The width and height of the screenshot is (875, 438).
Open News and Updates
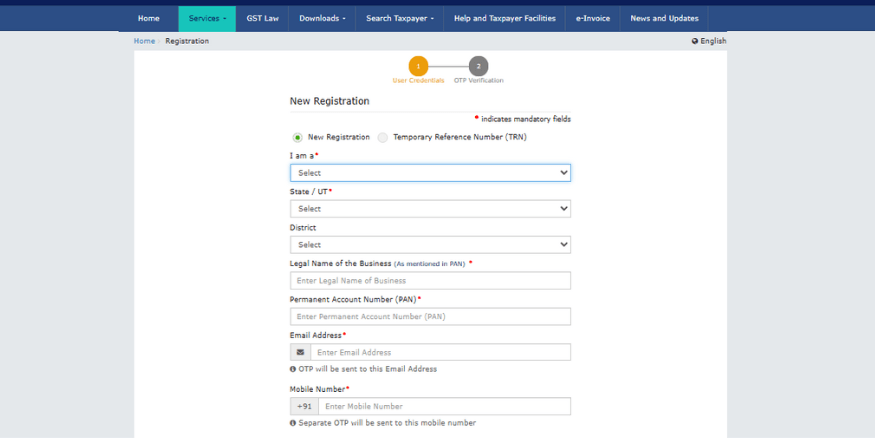coord(664,18)
